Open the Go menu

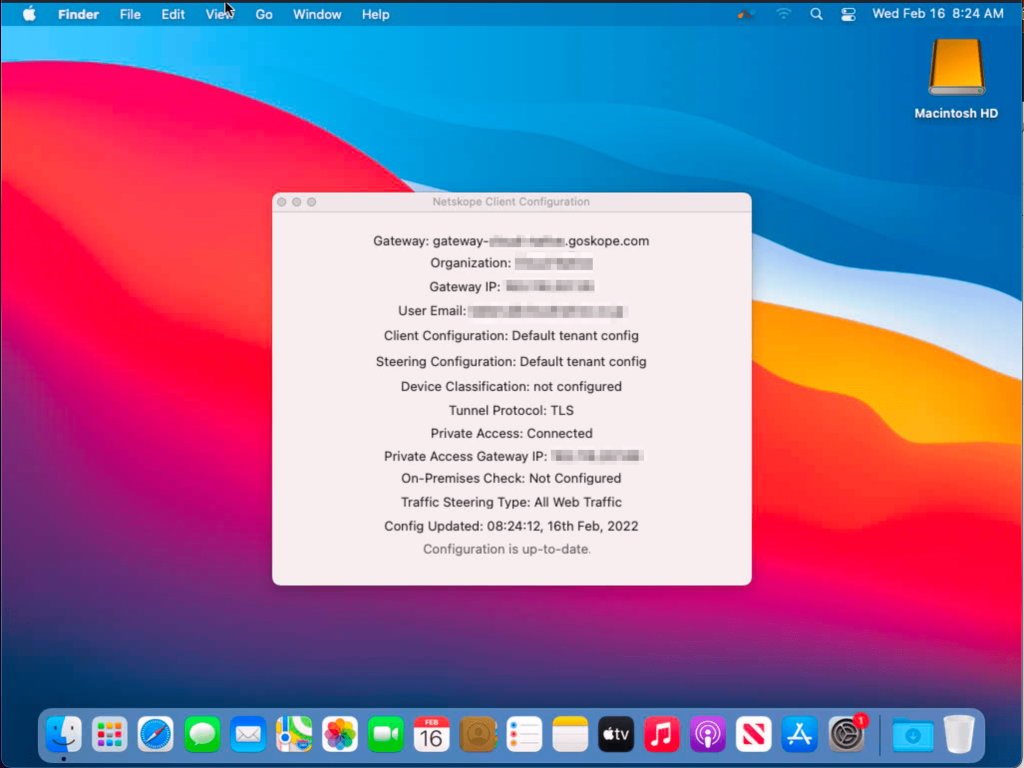[264, 14]
